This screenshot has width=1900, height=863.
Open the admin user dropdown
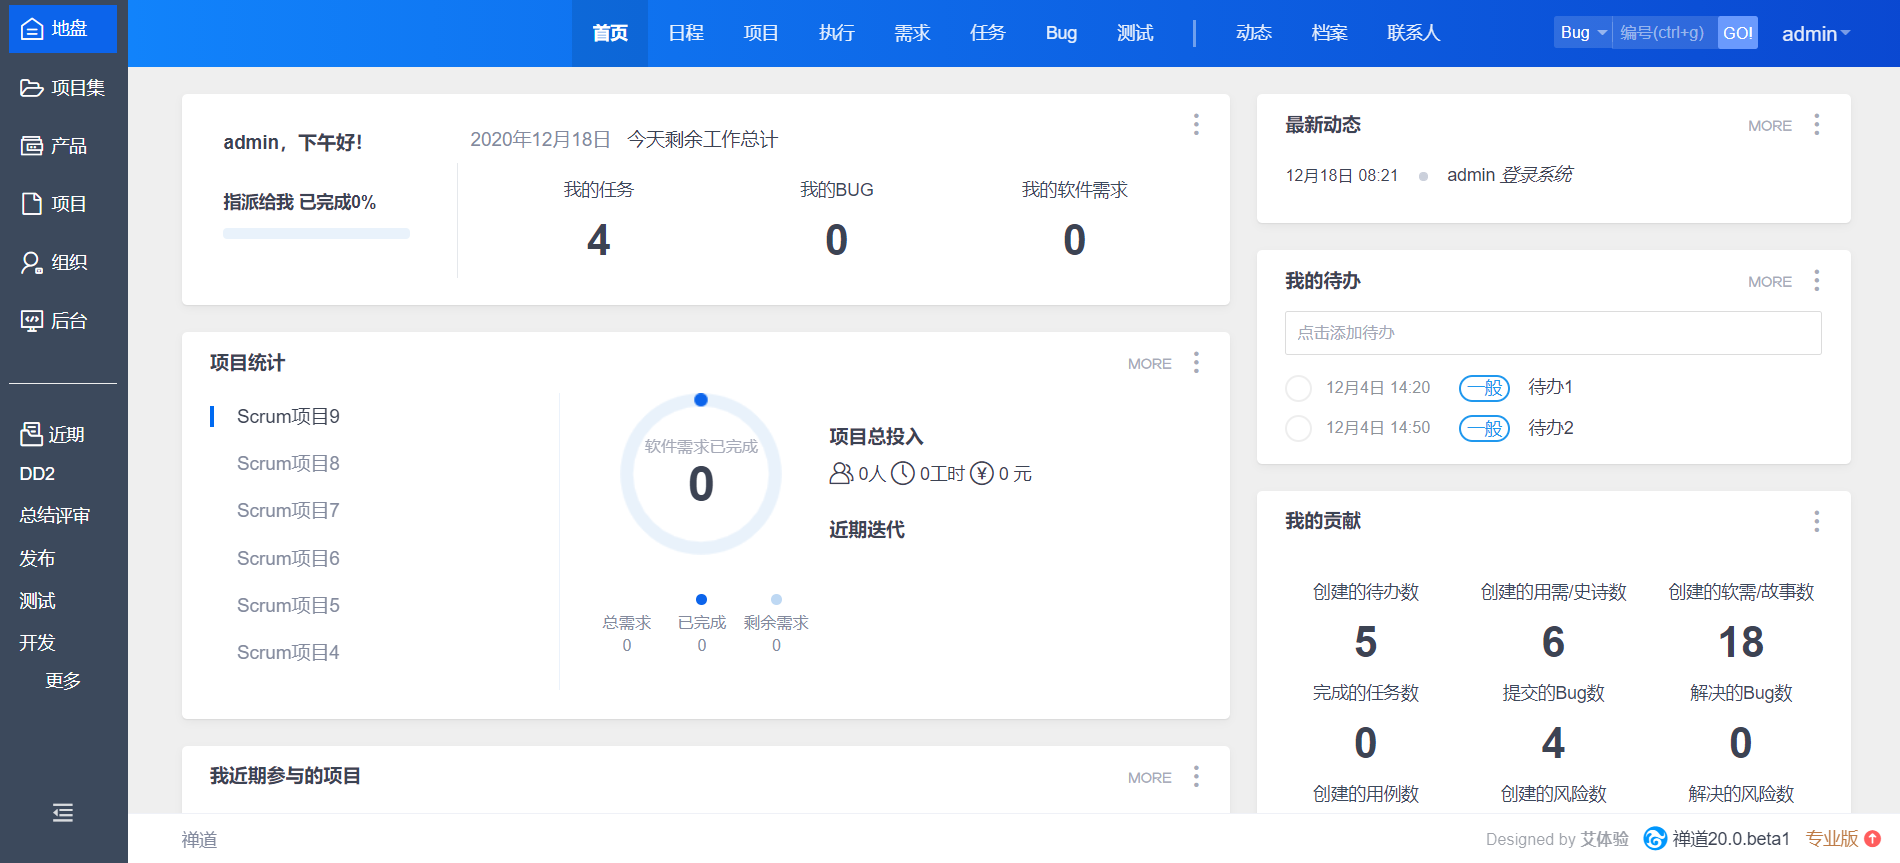[1816, 34]
